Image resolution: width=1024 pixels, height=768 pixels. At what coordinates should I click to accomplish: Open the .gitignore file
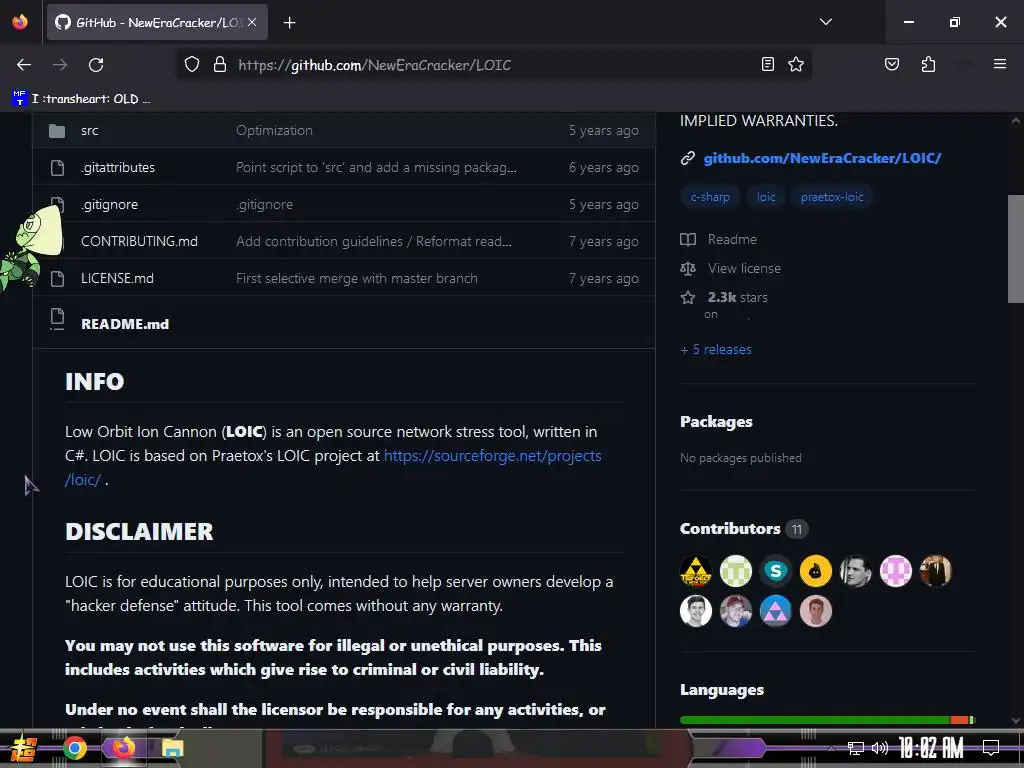pos(110,204)
